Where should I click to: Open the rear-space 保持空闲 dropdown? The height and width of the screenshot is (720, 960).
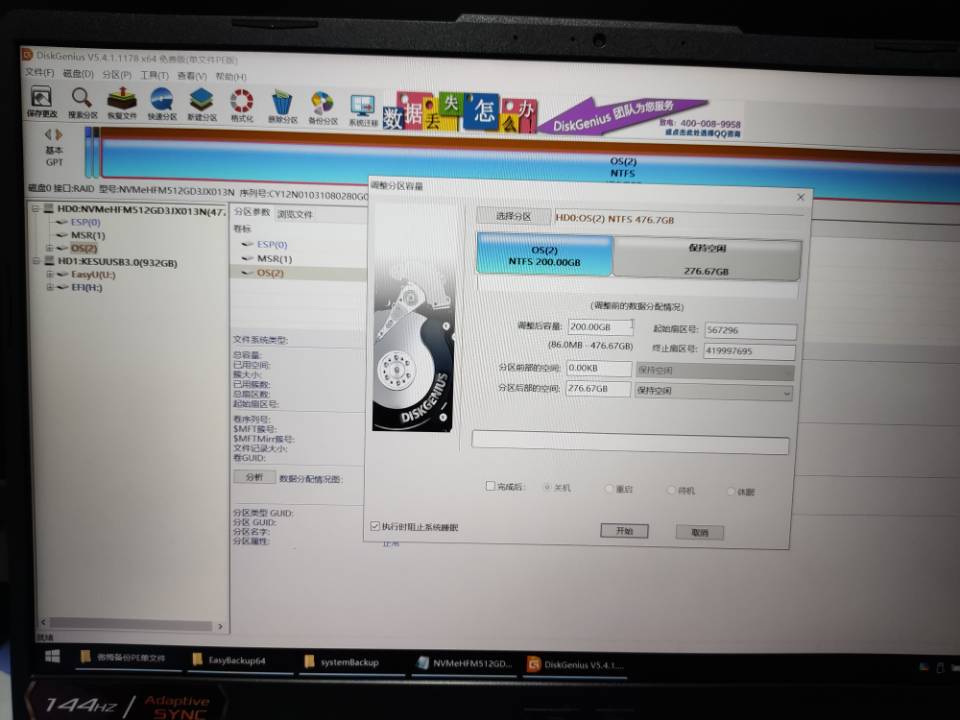coord(713,391)
